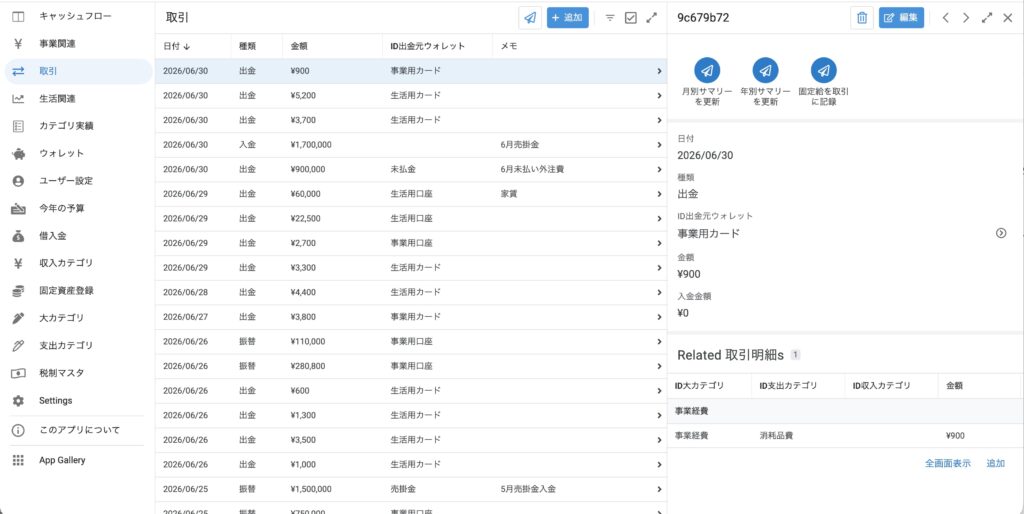Select the ¥3,800 事業用カード row

[x=411, y=317]
